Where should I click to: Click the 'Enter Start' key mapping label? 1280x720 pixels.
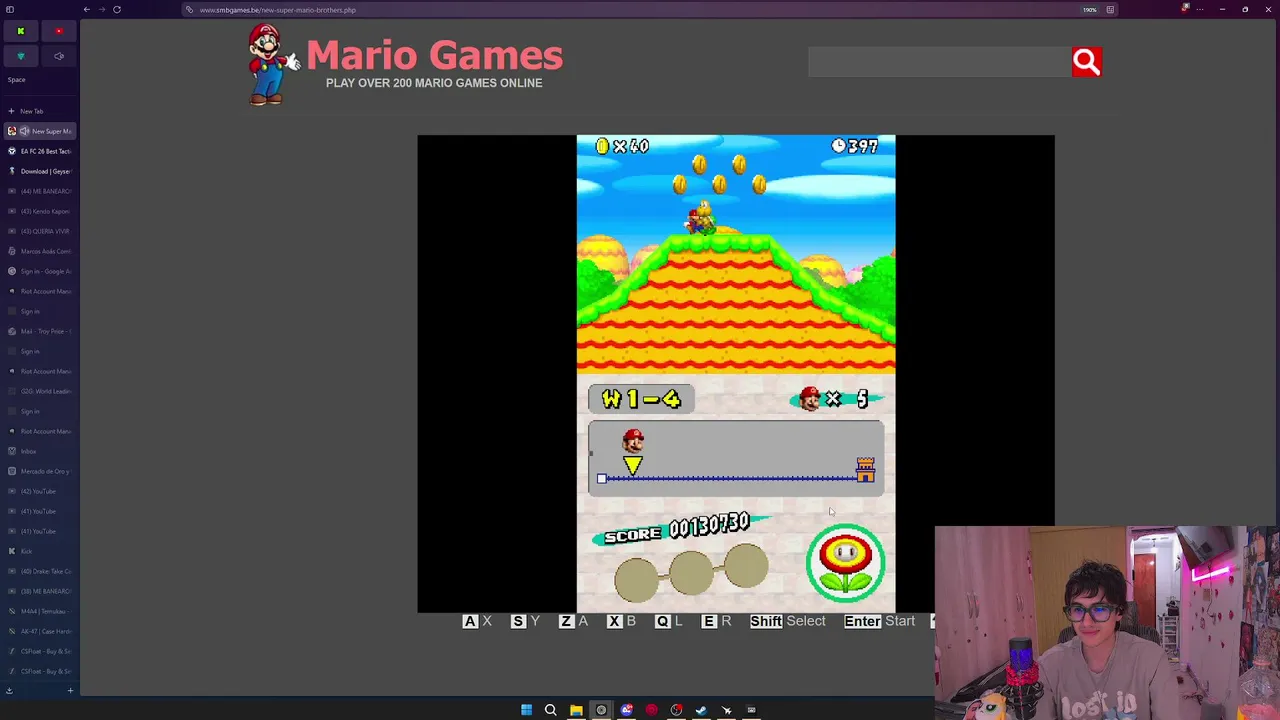click(879, 621)
